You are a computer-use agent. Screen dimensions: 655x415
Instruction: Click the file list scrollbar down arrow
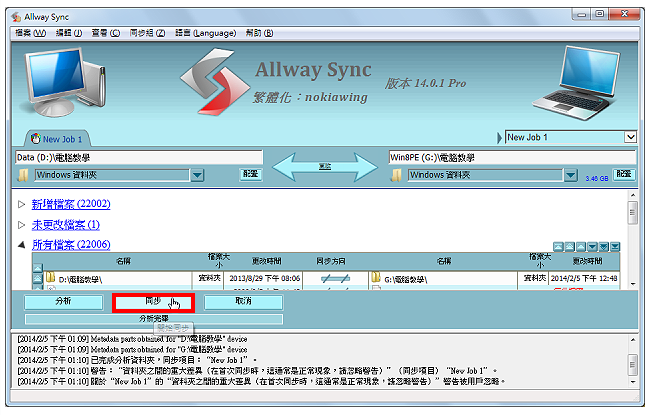pos(632,284)
